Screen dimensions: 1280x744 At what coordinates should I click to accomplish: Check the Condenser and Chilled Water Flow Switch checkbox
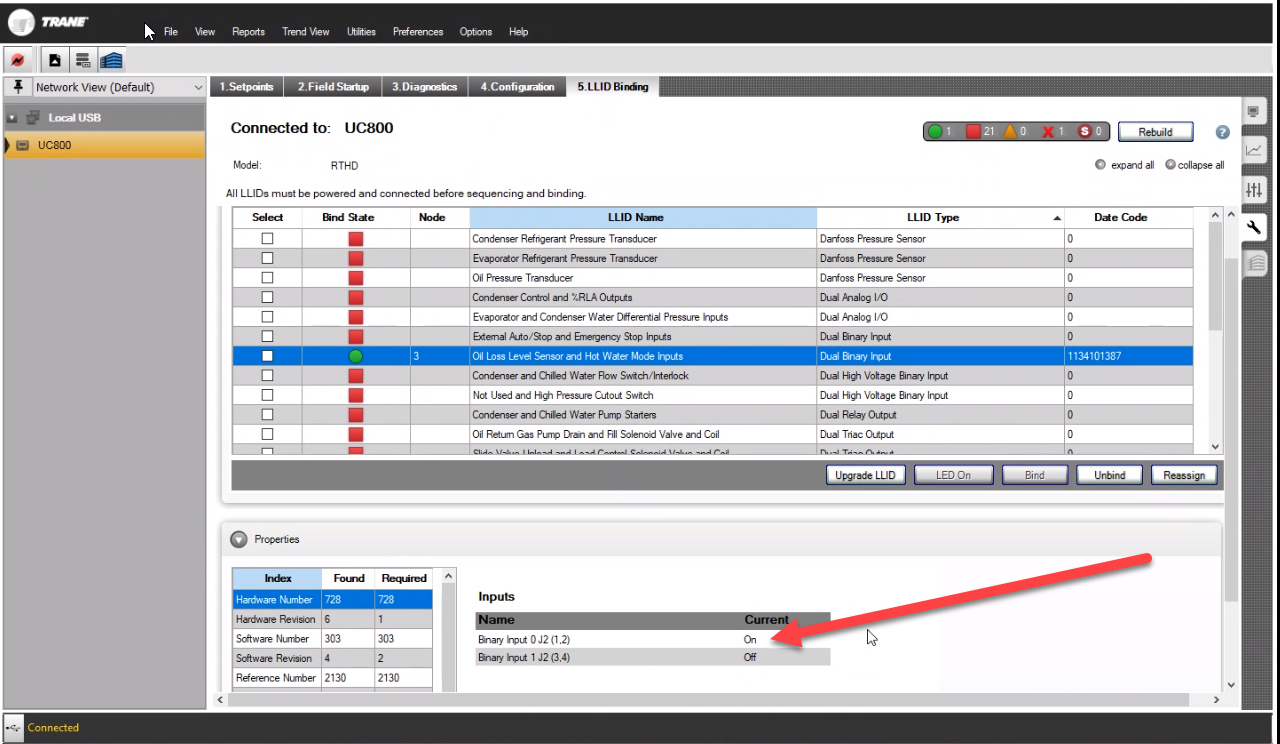pyautogui.click(x=267, y=375)
